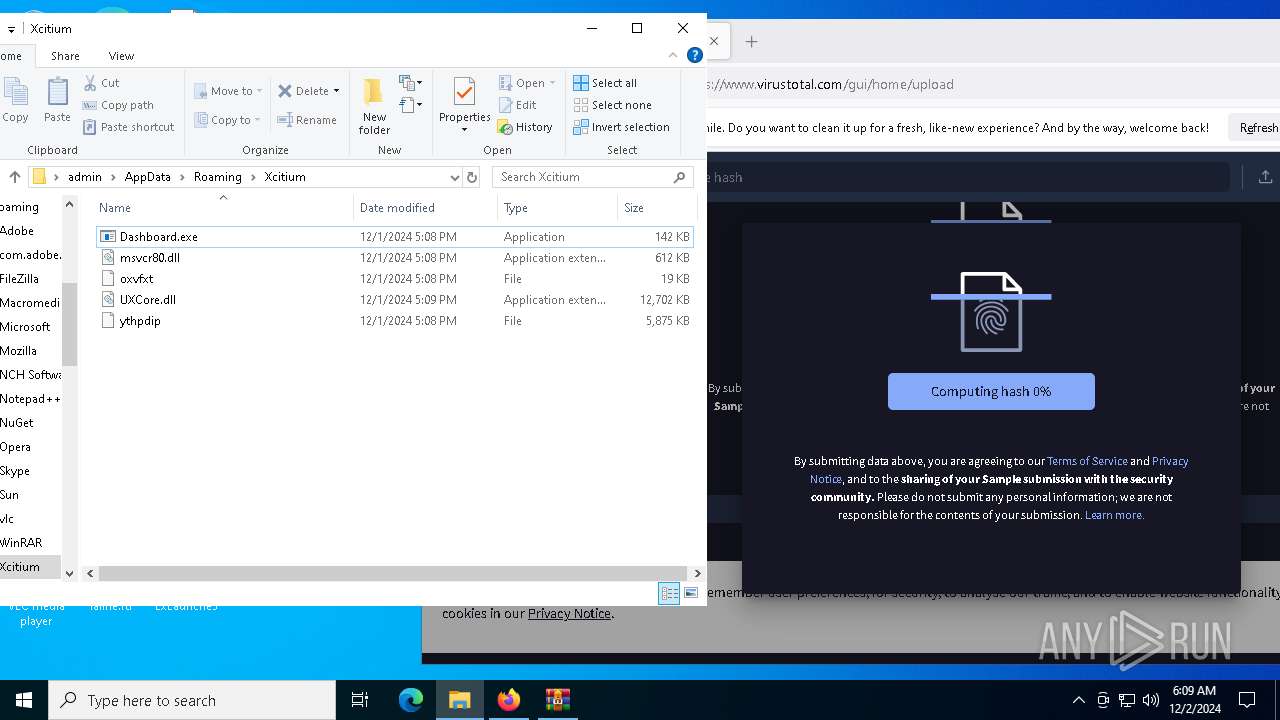The height and width of the screenshot is (720, 1280).
Task: Open the Windows Start menu
Action: [24, 700]
